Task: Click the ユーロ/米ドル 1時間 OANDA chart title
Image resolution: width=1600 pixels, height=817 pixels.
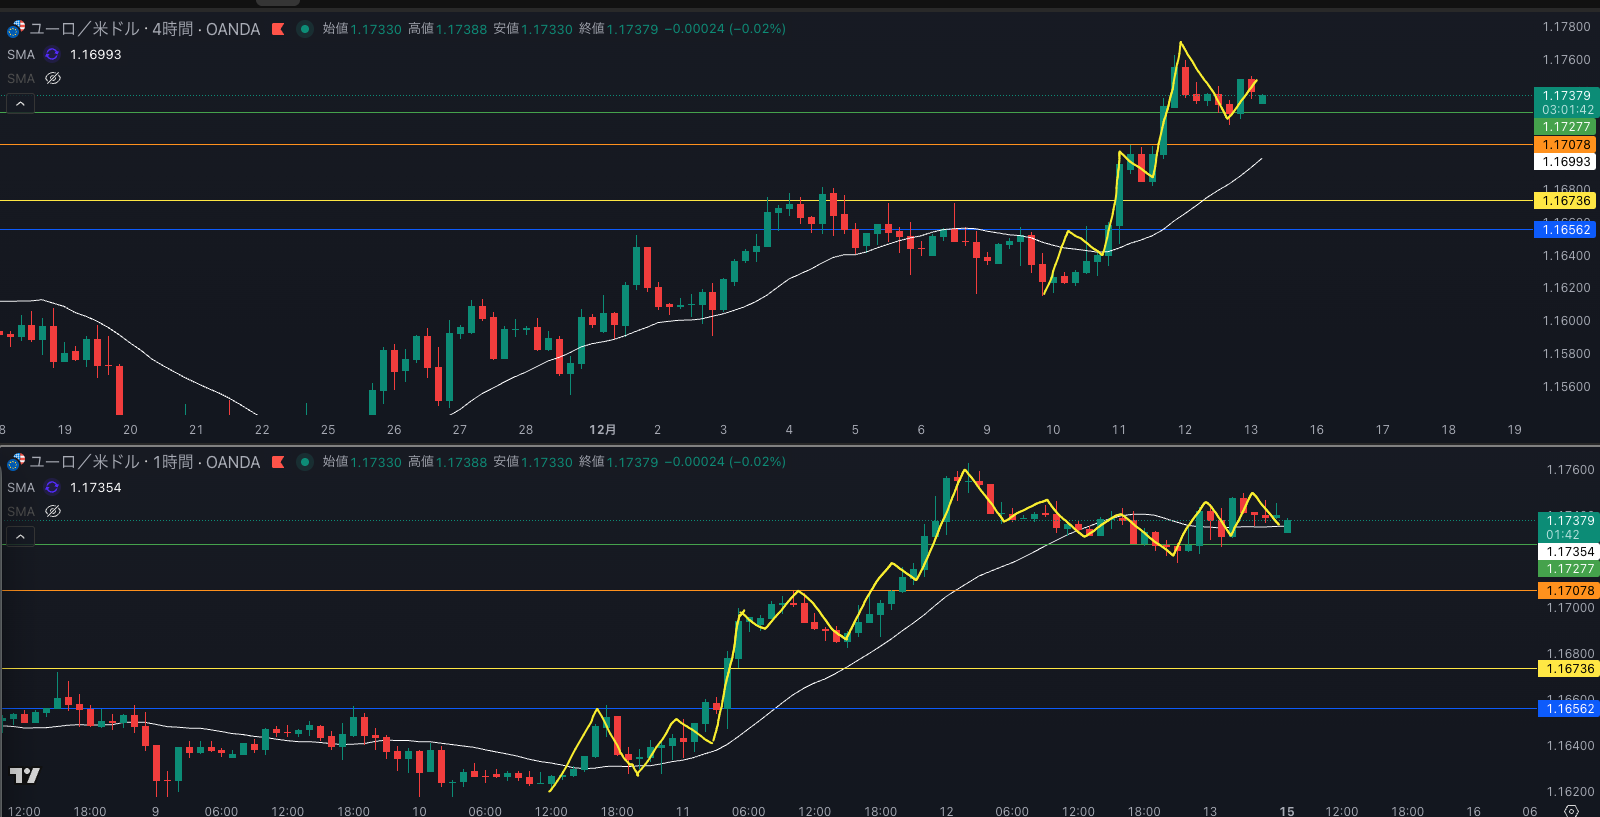Action: pyautogui.click(x=145, y=462)
